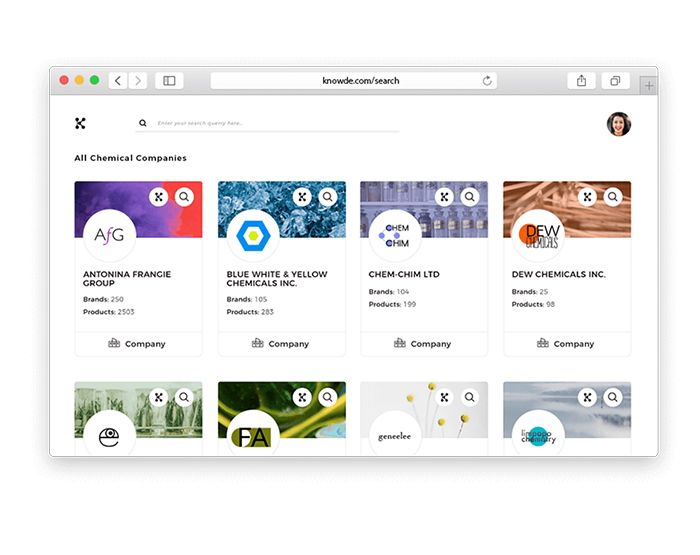700x555 pixels.
Task: Click the Knowde icon on Dew Chemicals card
Action: 587,197
